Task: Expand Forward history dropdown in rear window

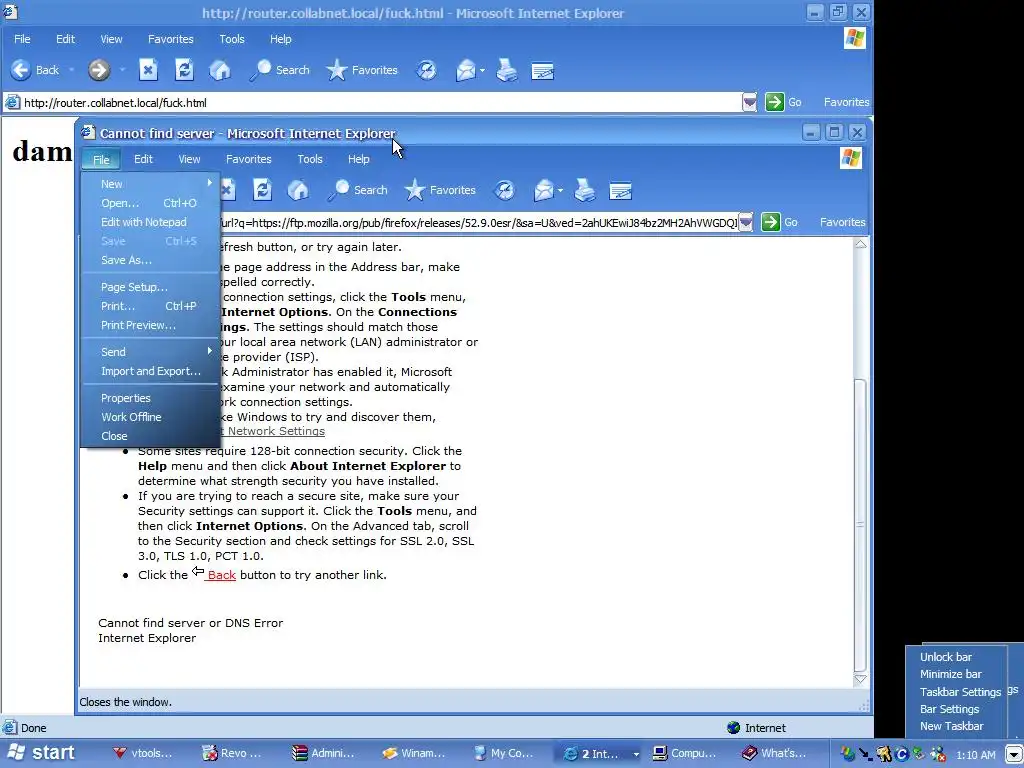Action: coord(121,70)
